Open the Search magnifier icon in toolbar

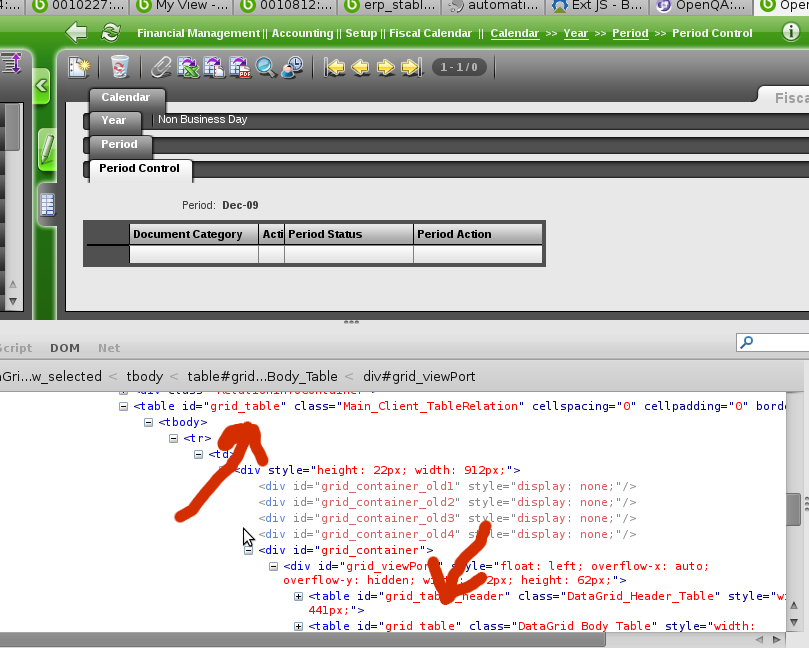click(266, 68)
